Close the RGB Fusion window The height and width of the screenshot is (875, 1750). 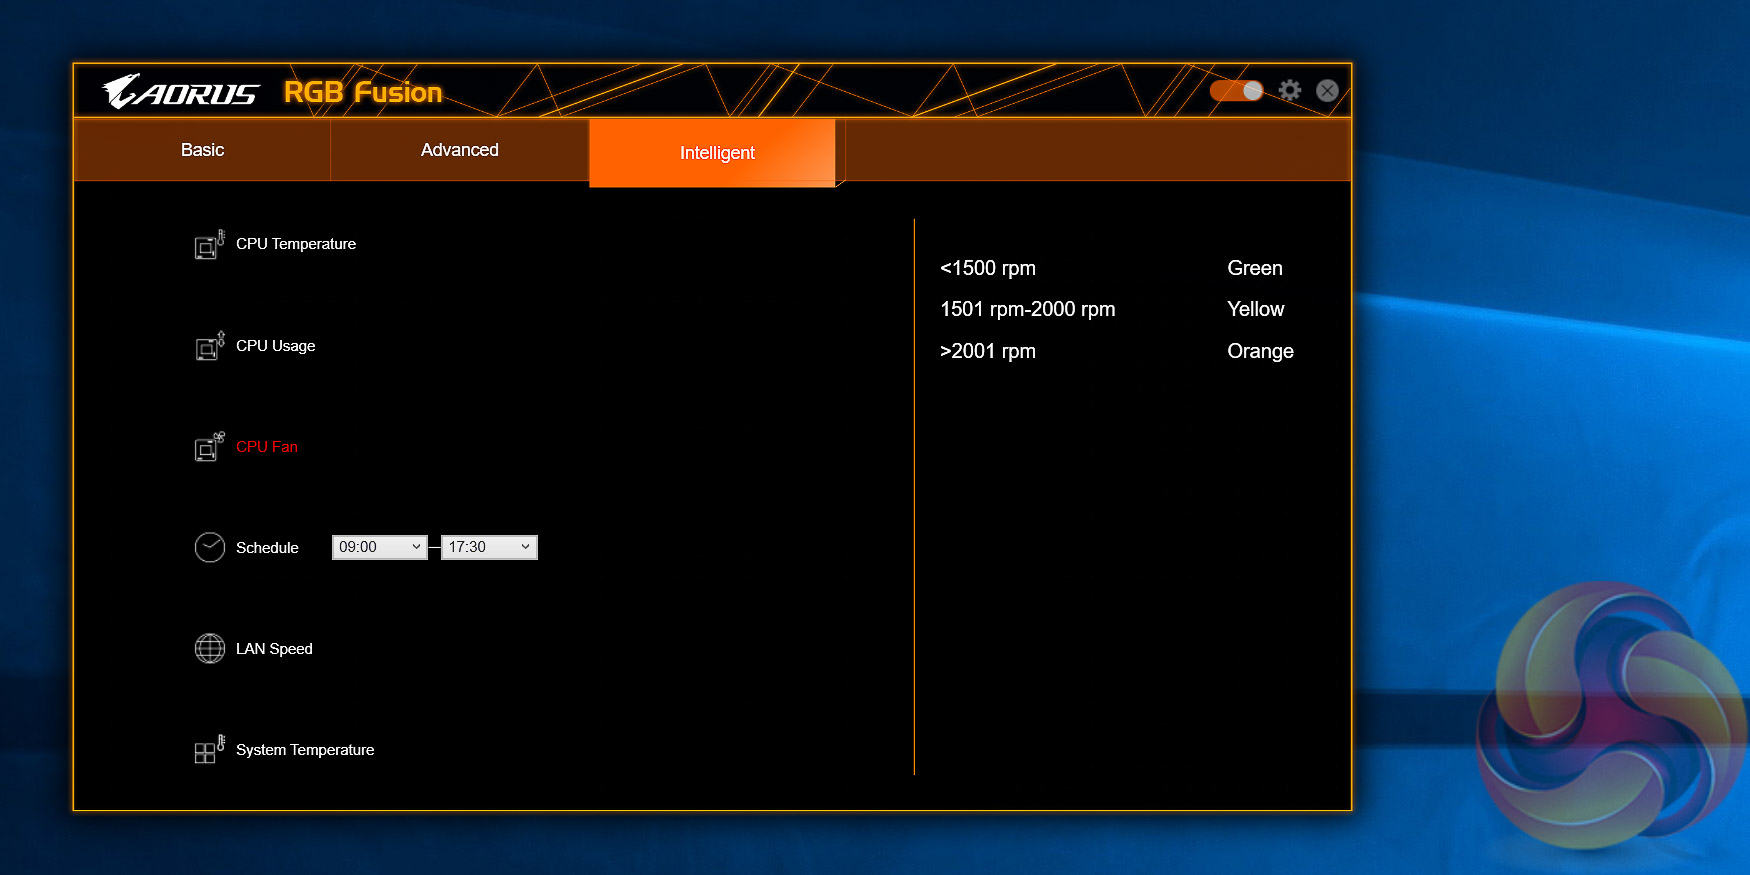(1327, 91)
